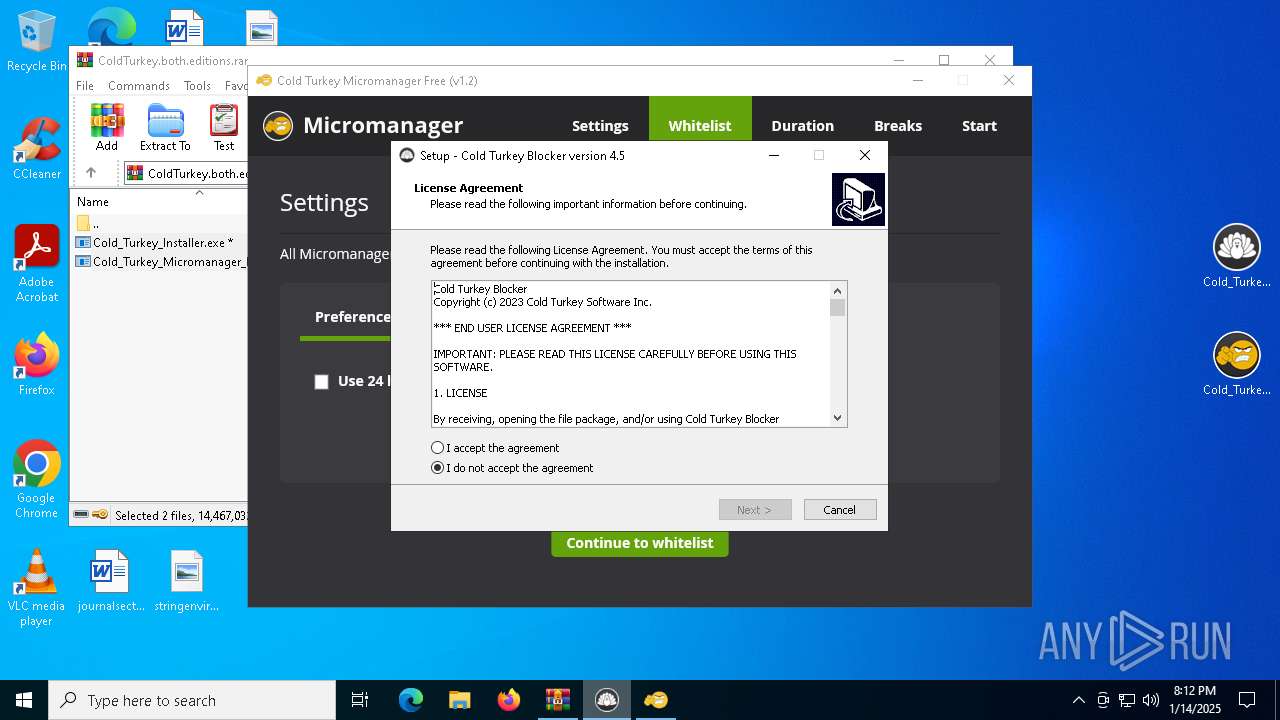1280x720 pixels.
Task: Click the license agreement scrollbar thumb
Action: pyautogui.click(x=838, y=308)
